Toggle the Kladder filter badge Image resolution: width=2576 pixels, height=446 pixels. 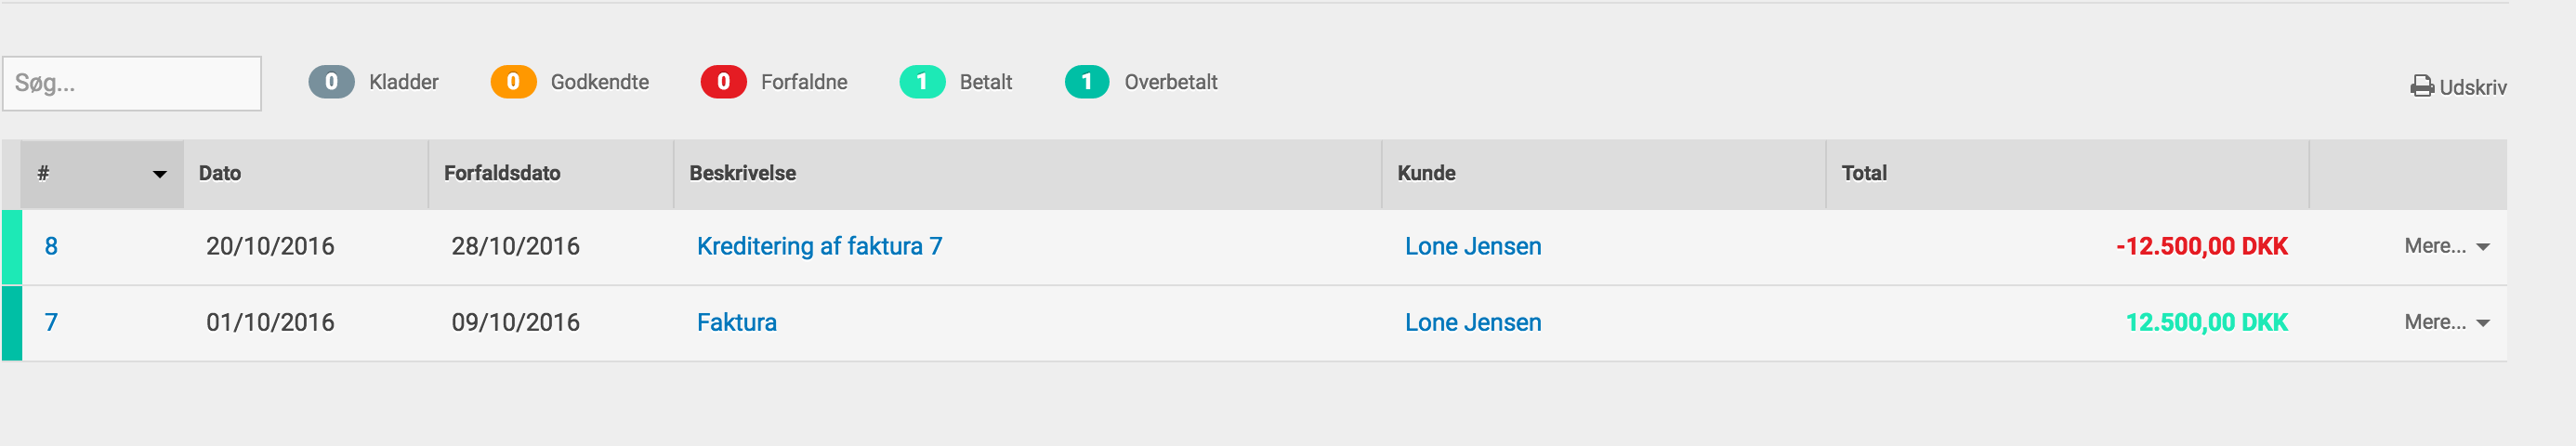click(x=331, y=82)
